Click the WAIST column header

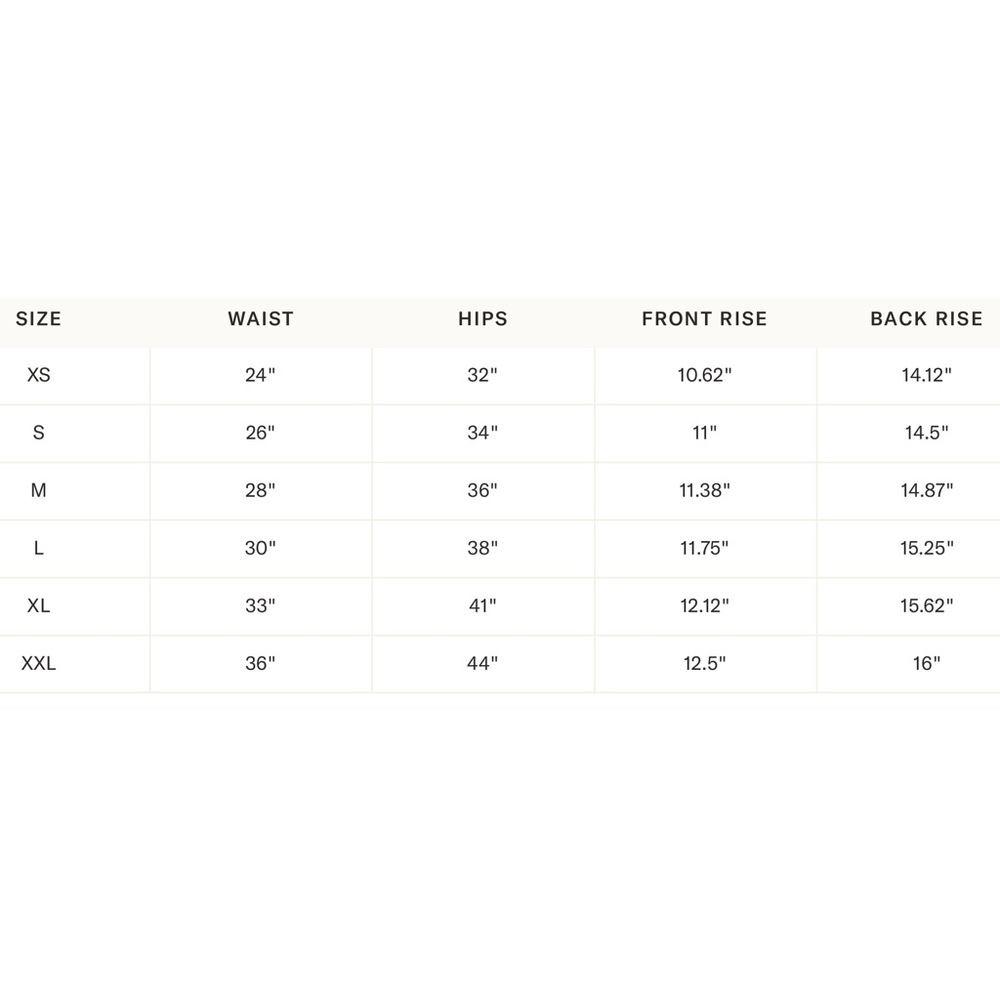261,319
